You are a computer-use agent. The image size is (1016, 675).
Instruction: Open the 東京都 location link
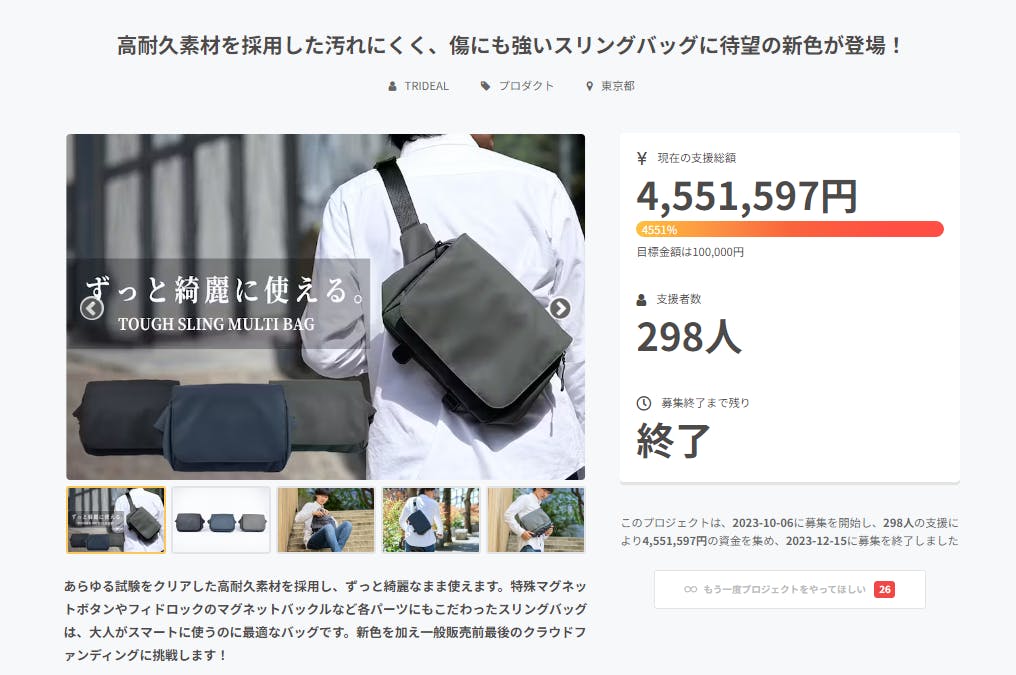pos(618,86)
